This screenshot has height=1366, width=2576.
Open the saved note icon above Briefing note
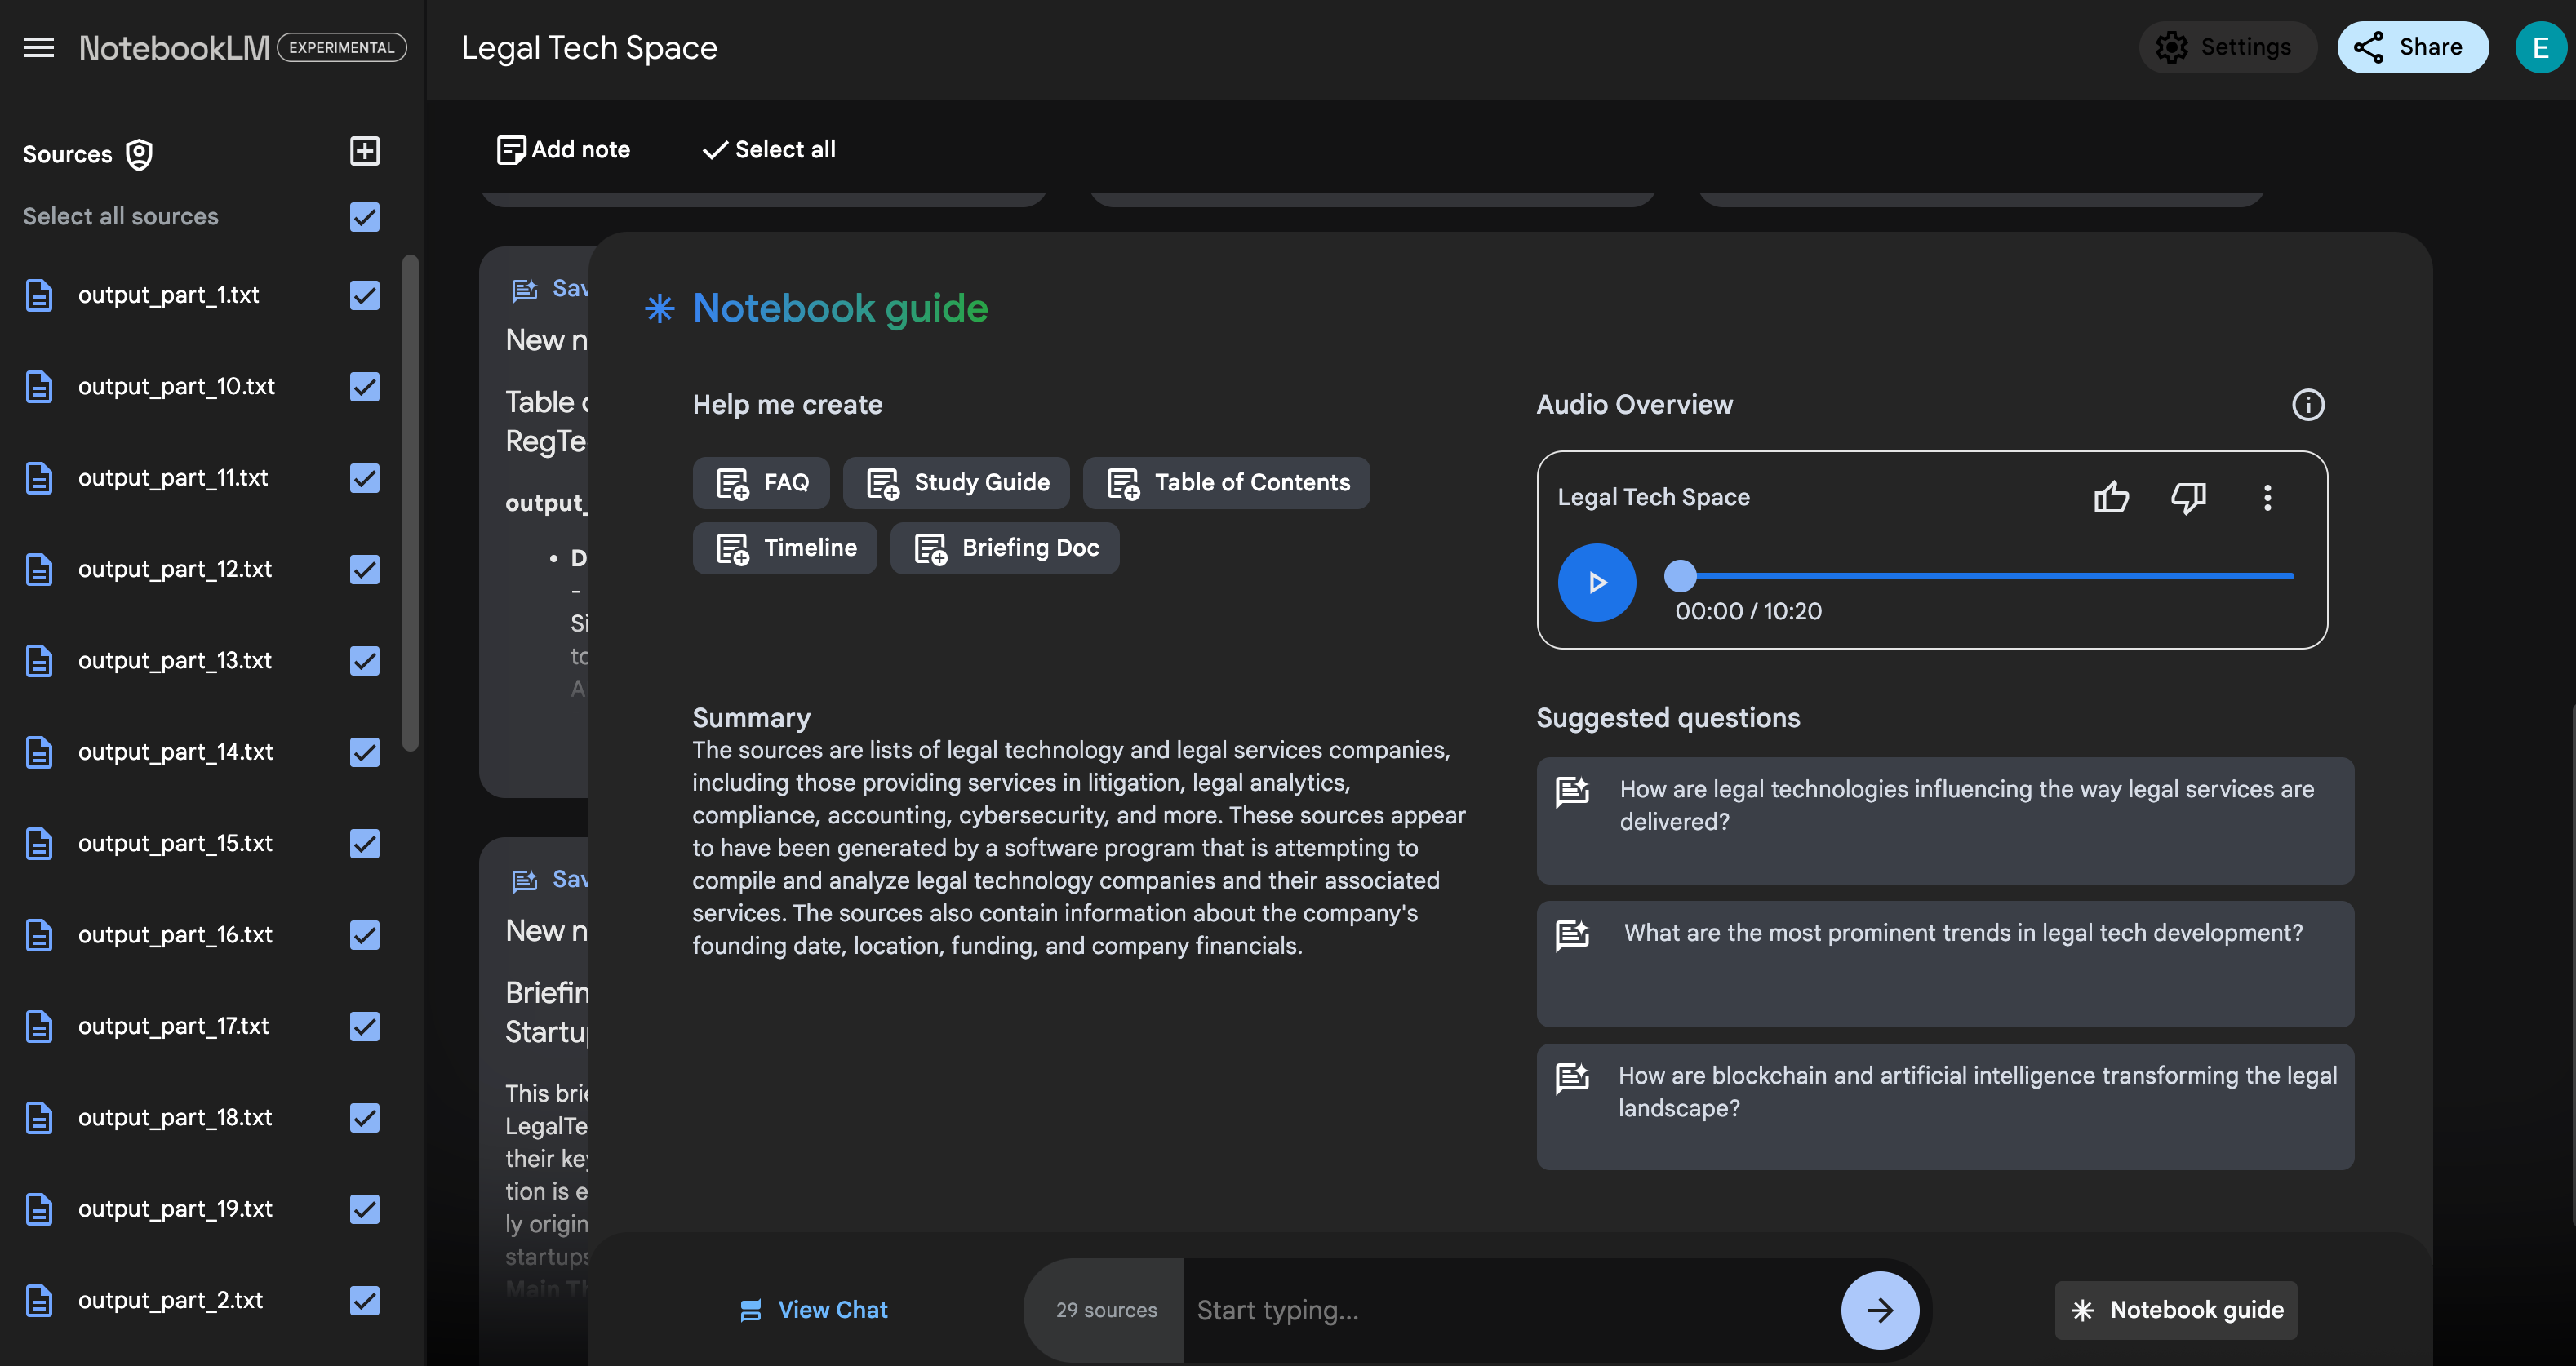pyautogui.click(x=524, y=881)
